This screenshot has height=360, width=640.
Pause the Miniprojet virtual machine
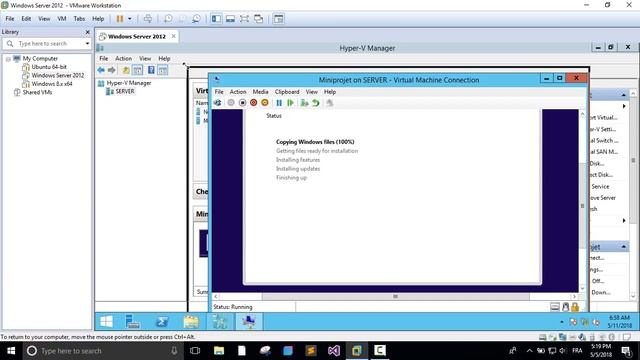click(x=279, y=103)
